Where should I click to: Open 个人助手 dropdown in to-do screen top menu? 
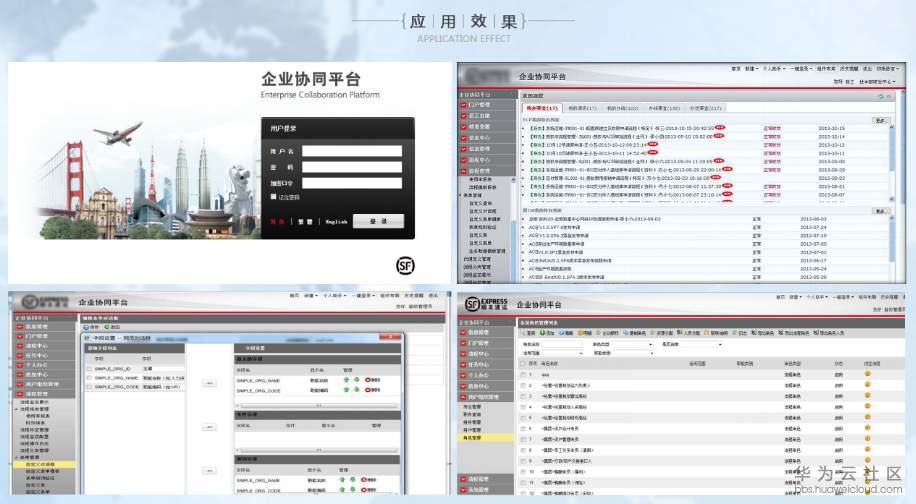773,69
